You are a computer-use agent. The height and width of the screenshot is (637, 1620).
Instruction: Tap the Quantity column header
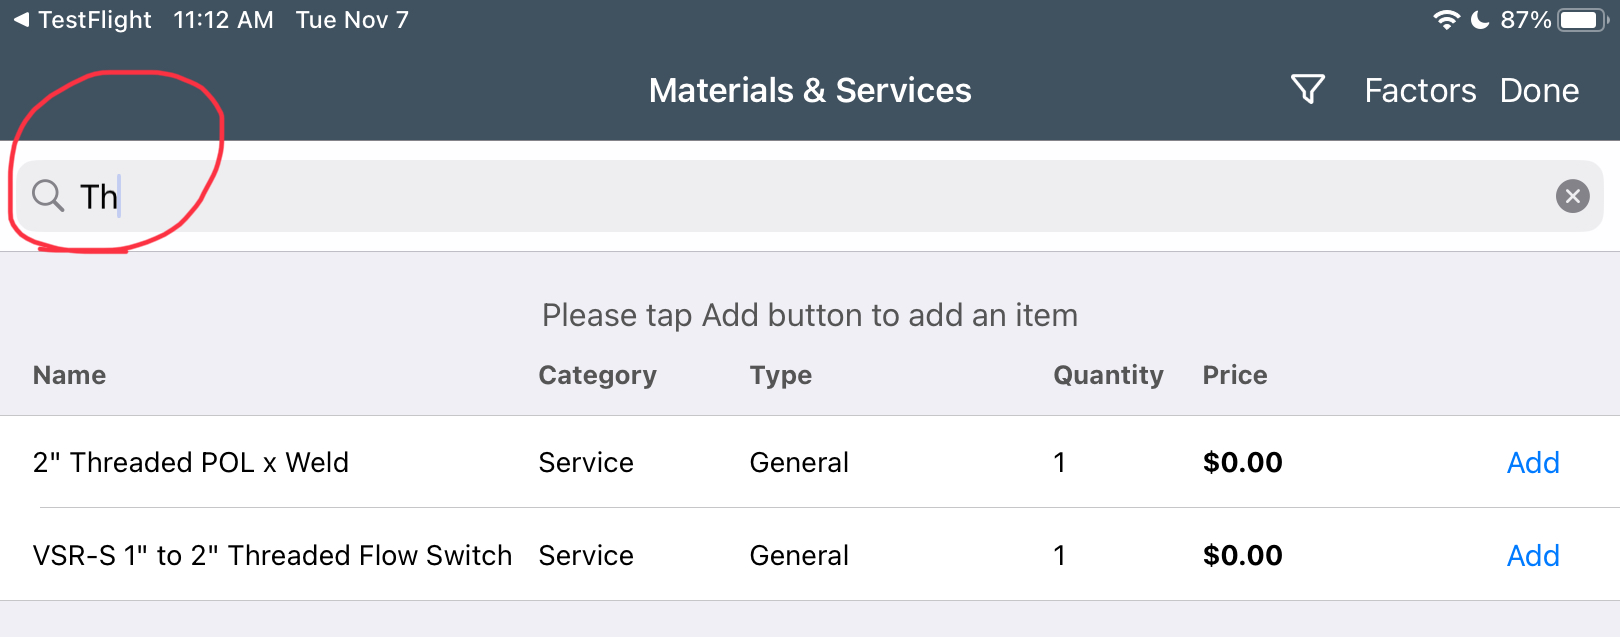pyautogui.click(x=1108, y=375)
